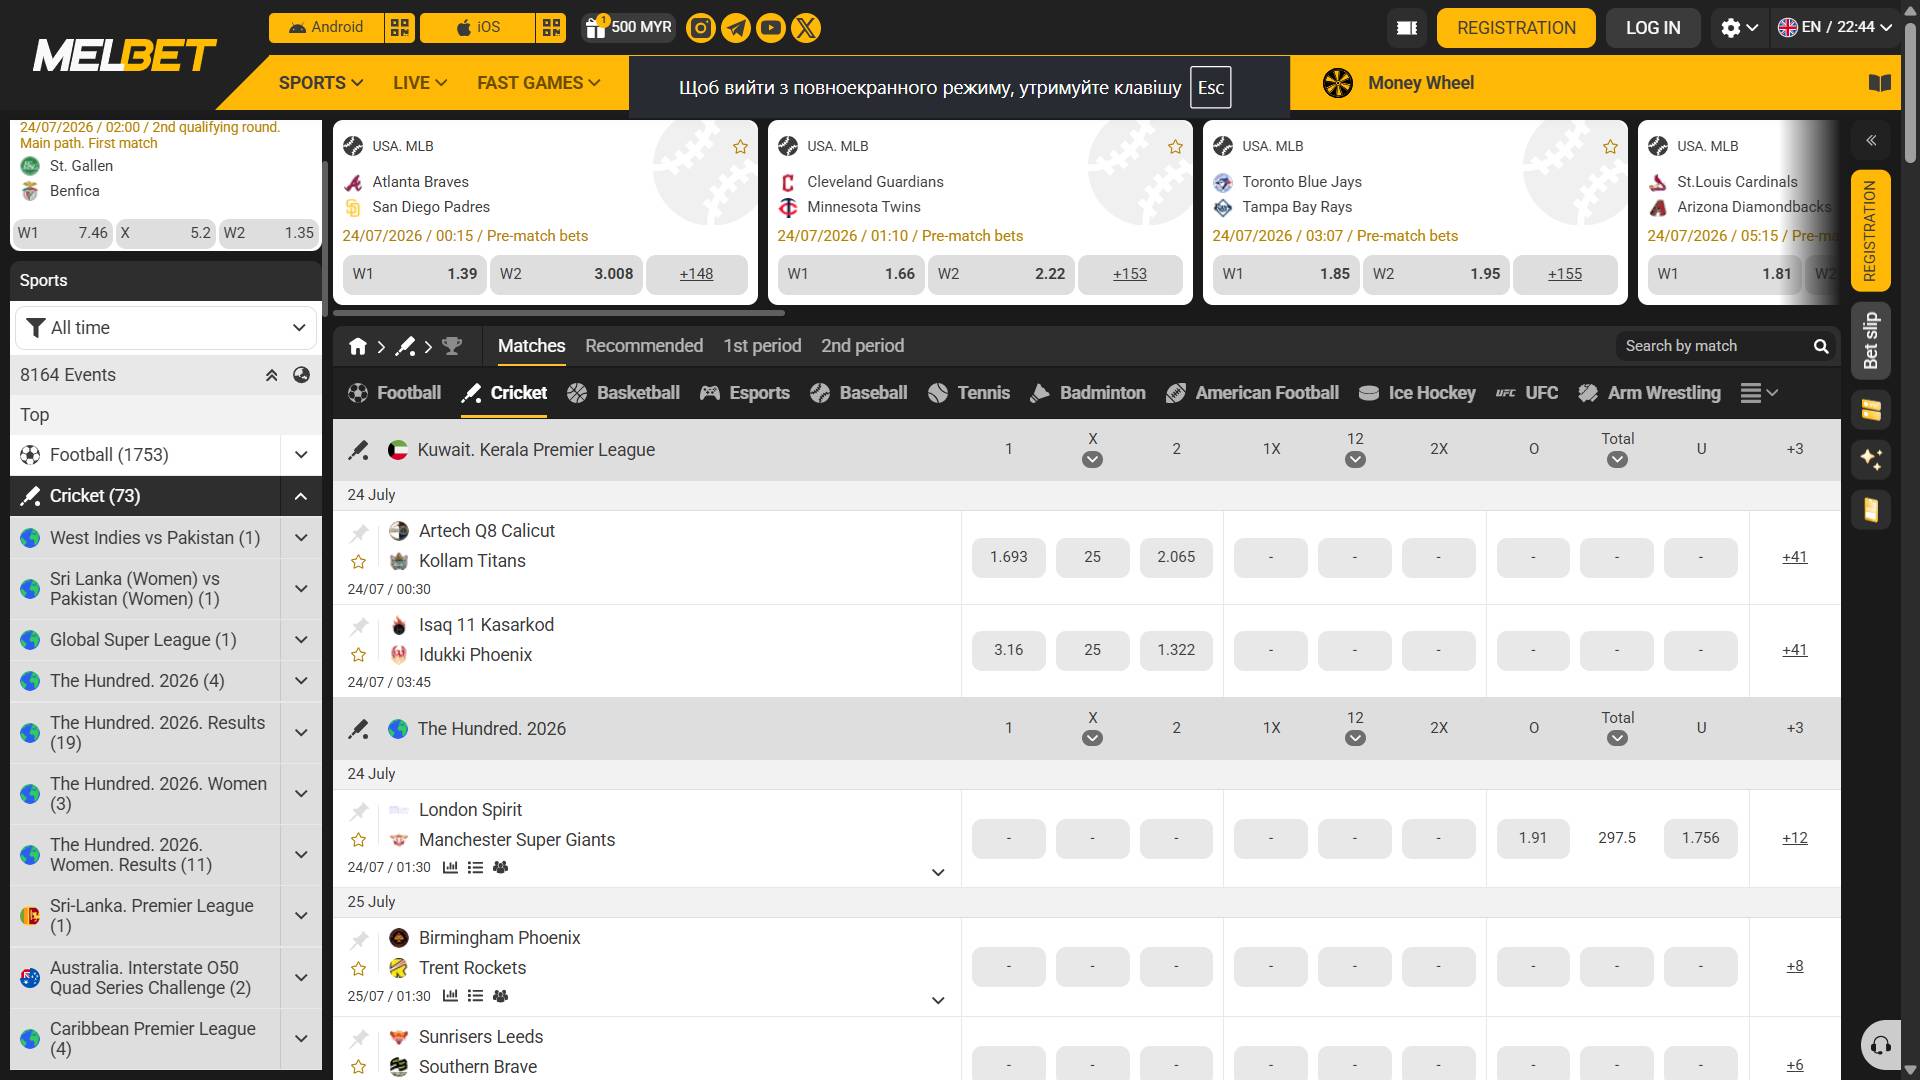Go to home icon in breadcrumb
Screen dimensions: 1920x1080
(x=357, y=346)
